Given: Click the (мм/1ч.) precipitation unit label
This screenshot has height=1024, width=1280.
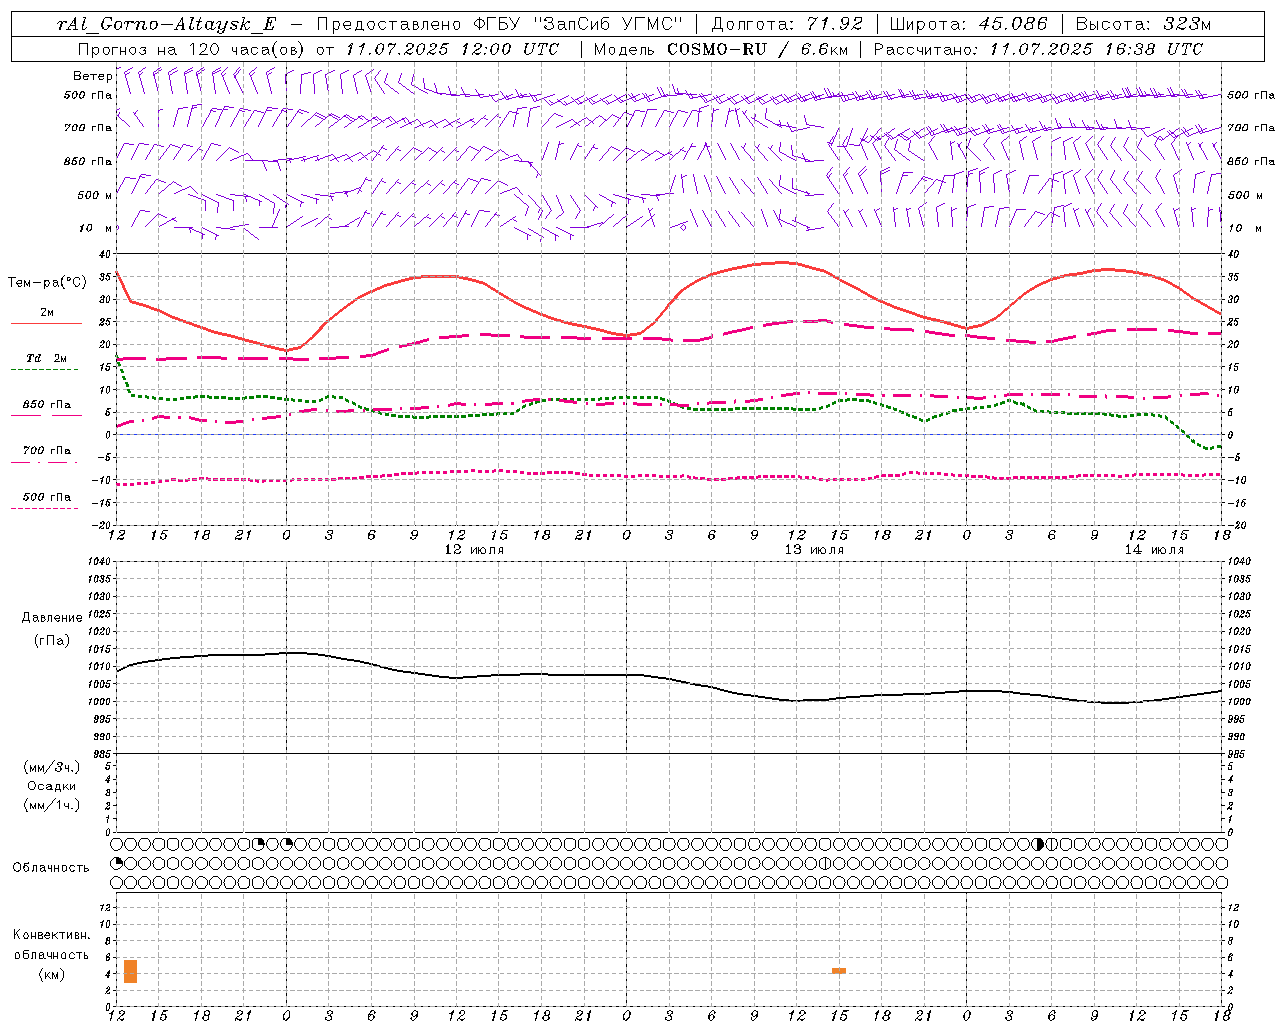Looking at the screenshot, I should (x=52, y=805).
